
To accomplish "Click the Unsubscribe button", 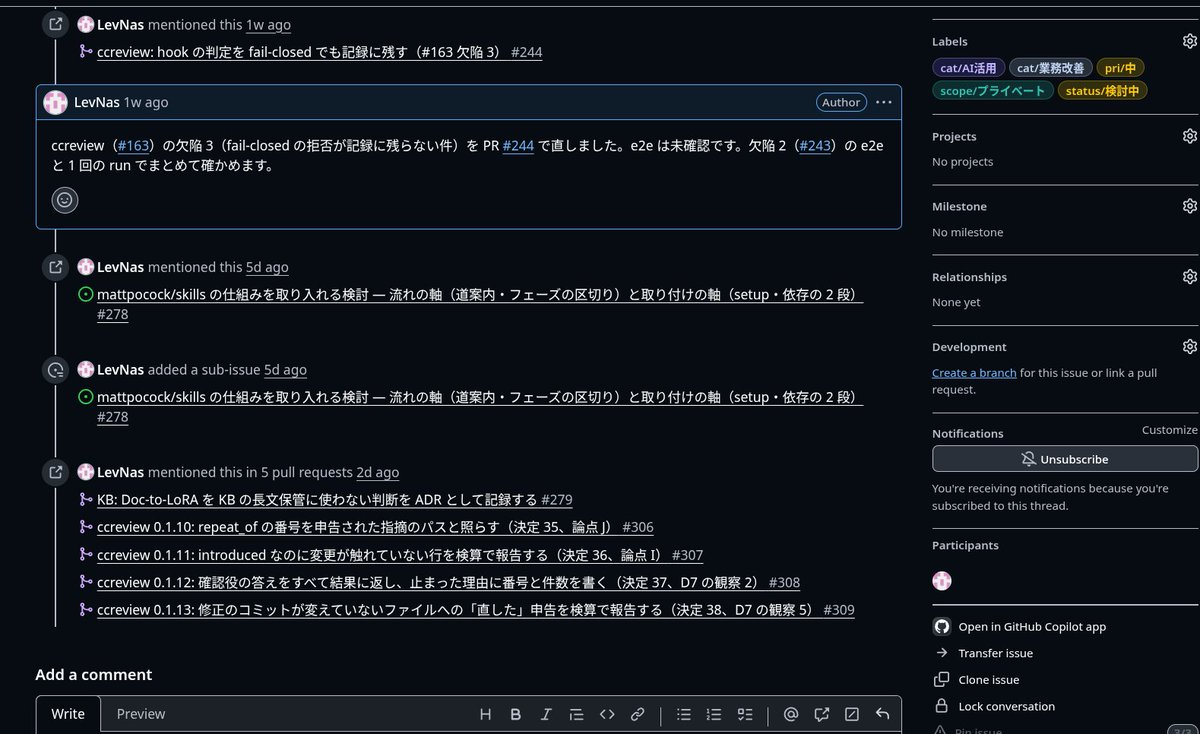I will (x=1065, y=459).
